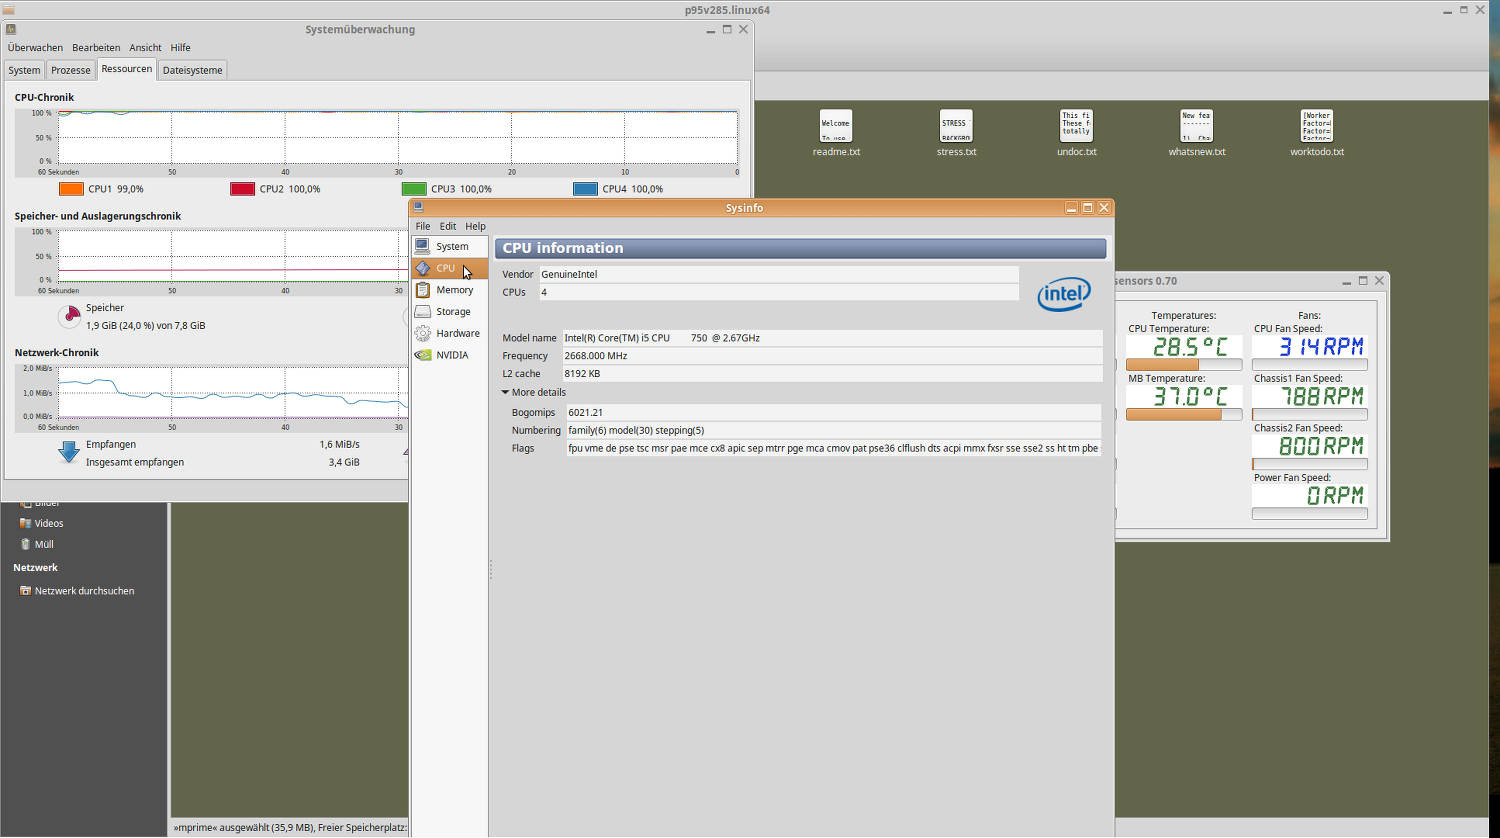Open the readme.txt file icon
Viewport: 1500px width, 838px height.
pos(836,126)
